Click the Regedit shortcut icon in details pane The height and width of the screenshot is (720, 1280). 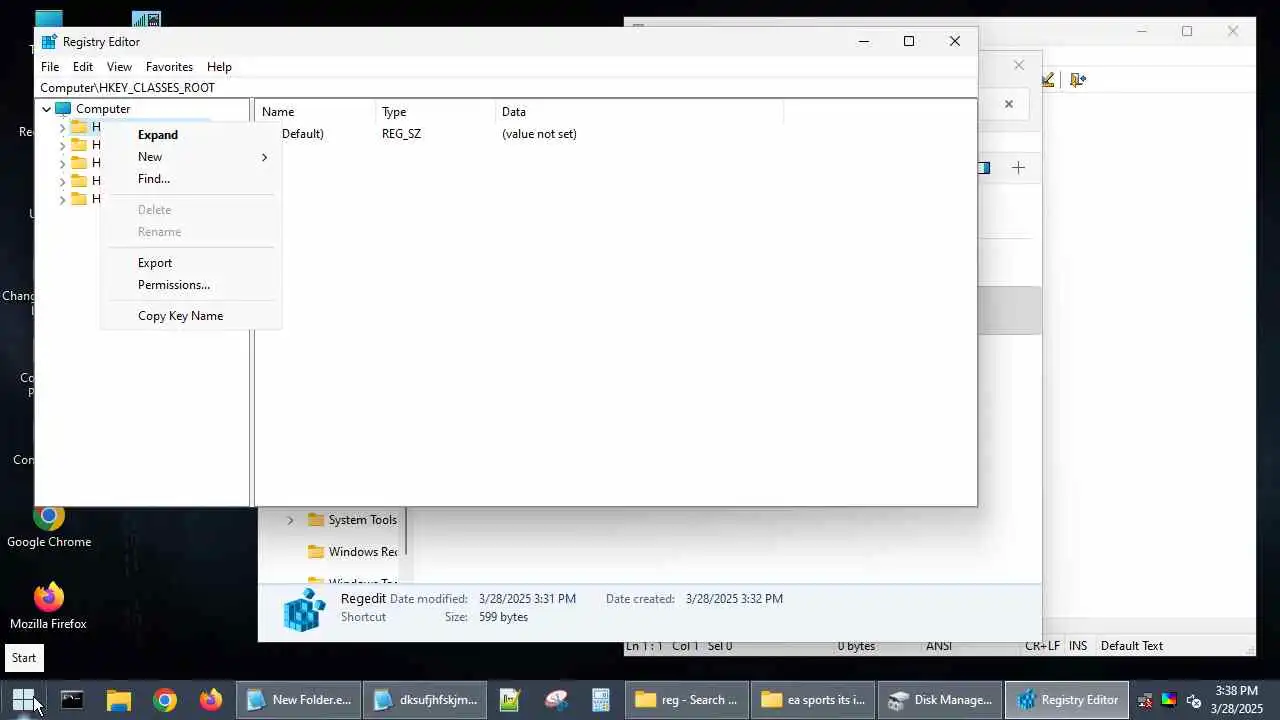click(x=304, y=609)
